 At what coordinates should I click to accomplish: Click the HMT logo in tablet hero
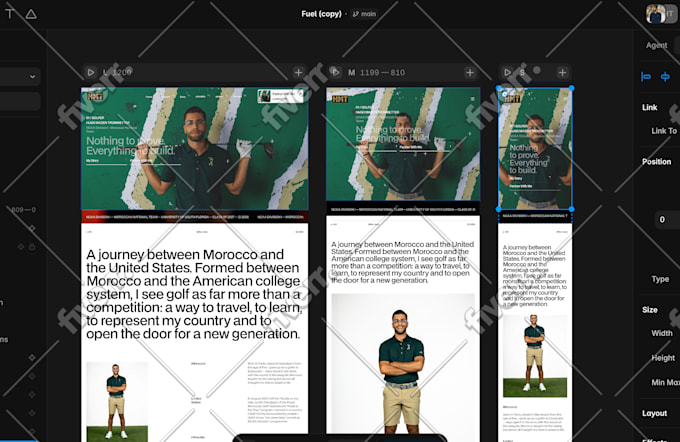[340, 99]
